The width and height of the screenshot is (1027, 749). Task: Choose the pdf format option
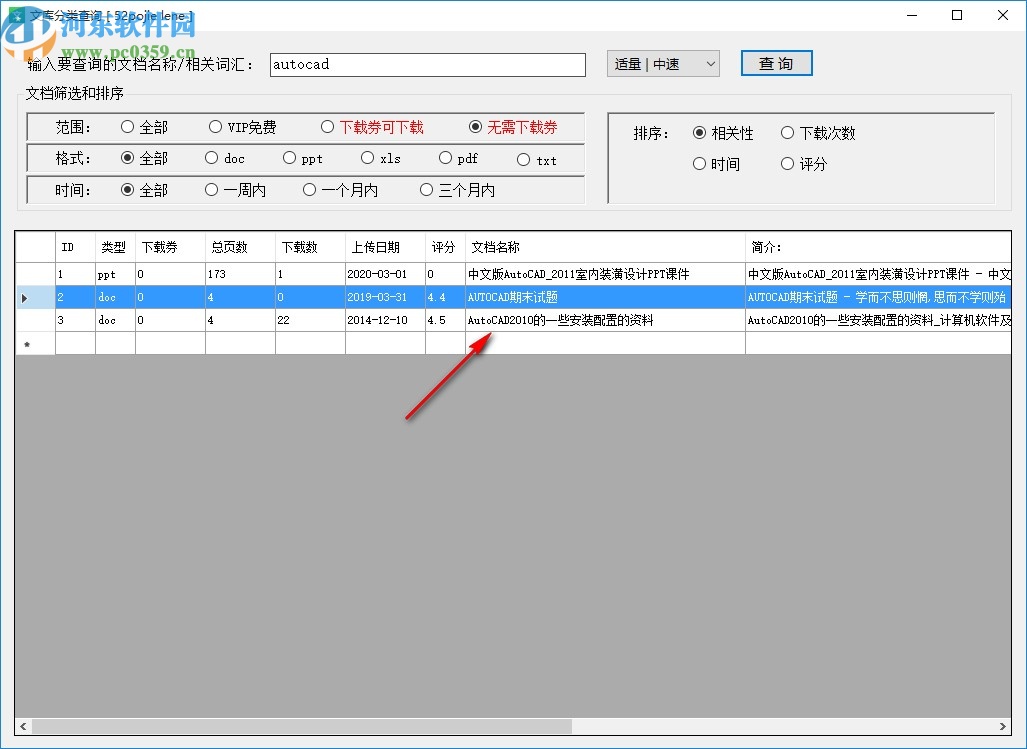coord(447,158)
